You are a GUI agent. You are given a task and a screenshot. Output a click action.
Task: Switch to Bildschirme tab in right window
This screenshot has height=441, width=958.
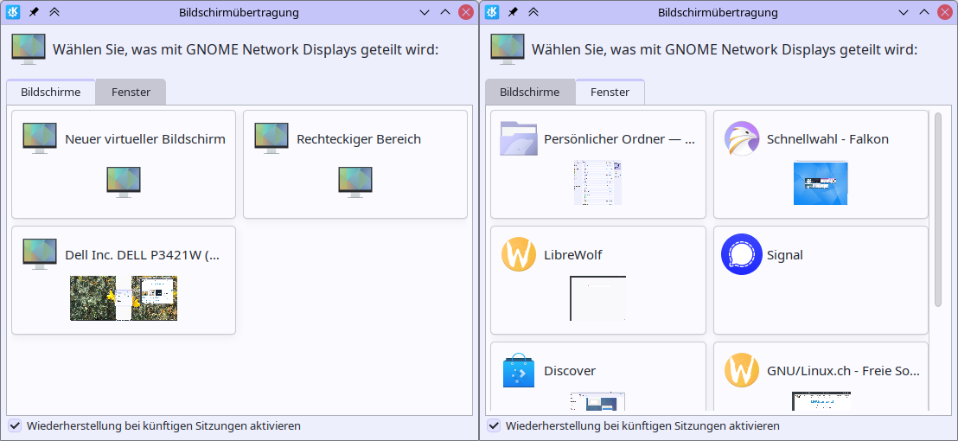[x=530, y=92]
